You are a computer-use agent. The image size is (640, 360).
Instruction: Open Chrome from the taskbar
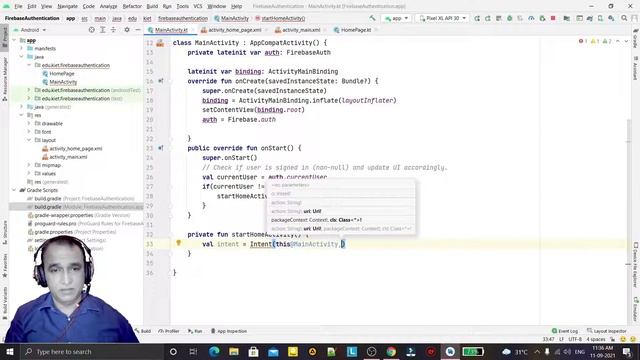pyautogui.click(x=391, y=351)
